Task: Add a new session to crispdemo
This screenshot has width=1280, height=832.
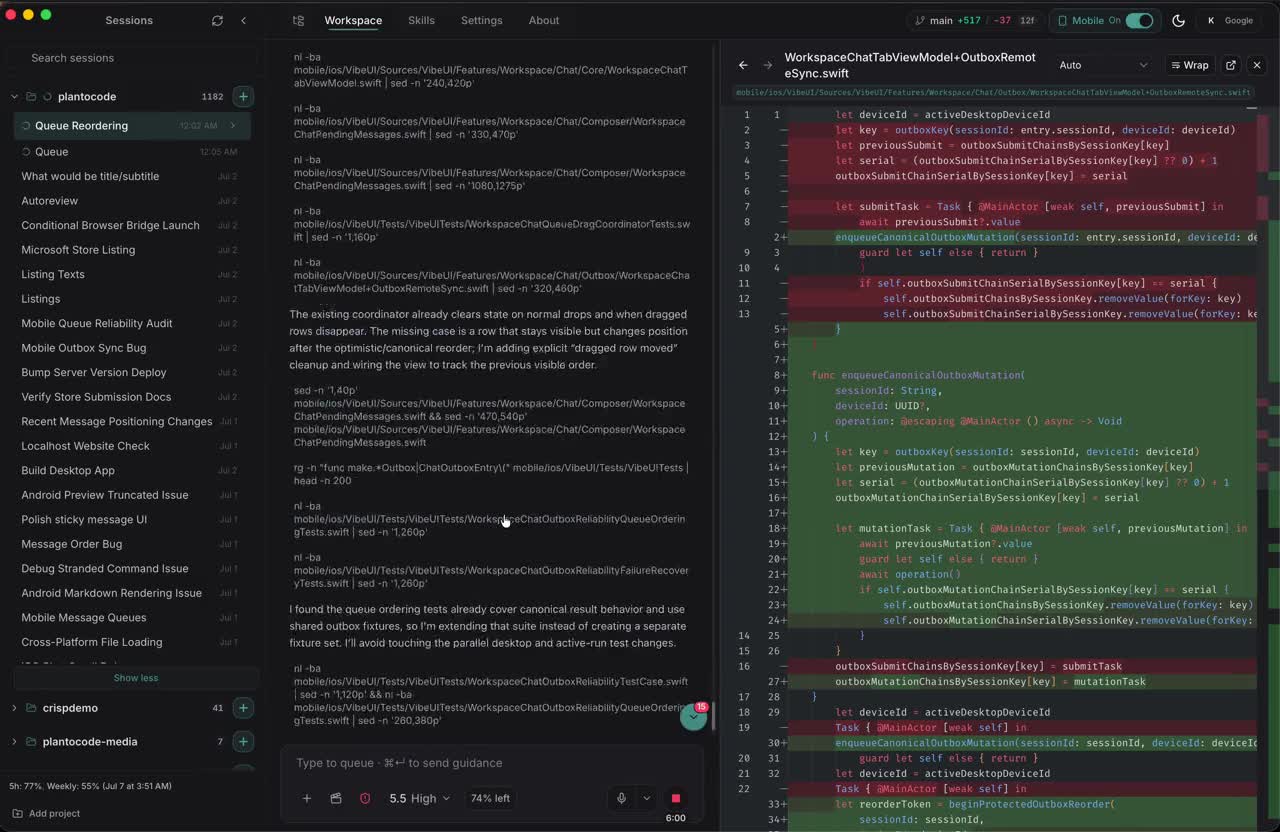Action: pyautogui.click(x=243, y=708)
